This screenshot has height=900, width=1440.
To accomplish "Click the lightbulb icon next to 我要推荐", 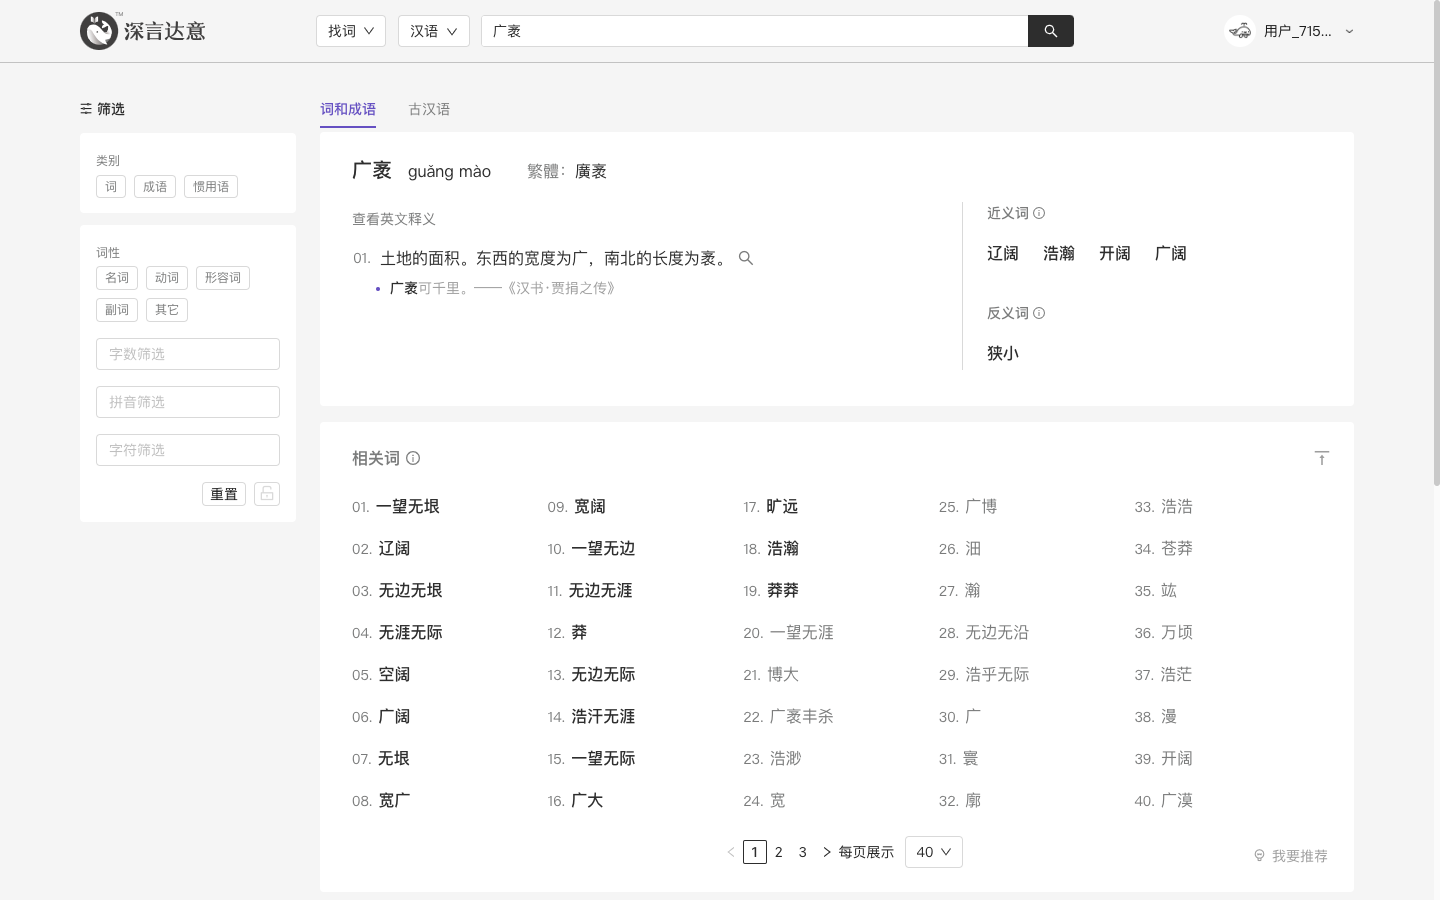I will coord(1259,856).
